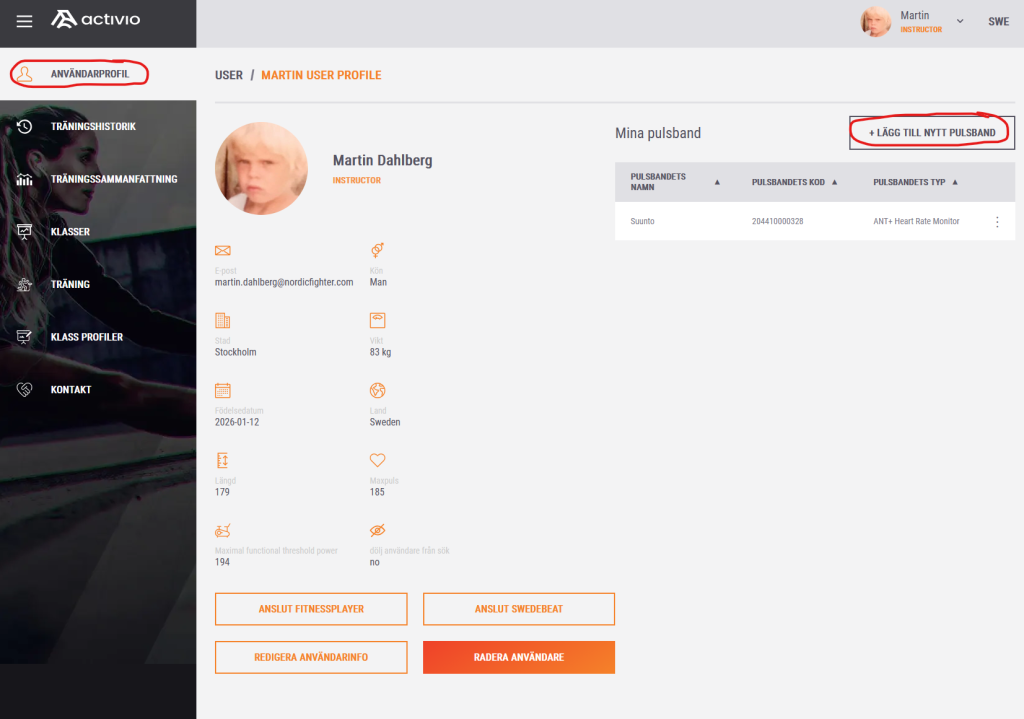Sort by Pulsbandets Namn column arrow

[717, 183]
